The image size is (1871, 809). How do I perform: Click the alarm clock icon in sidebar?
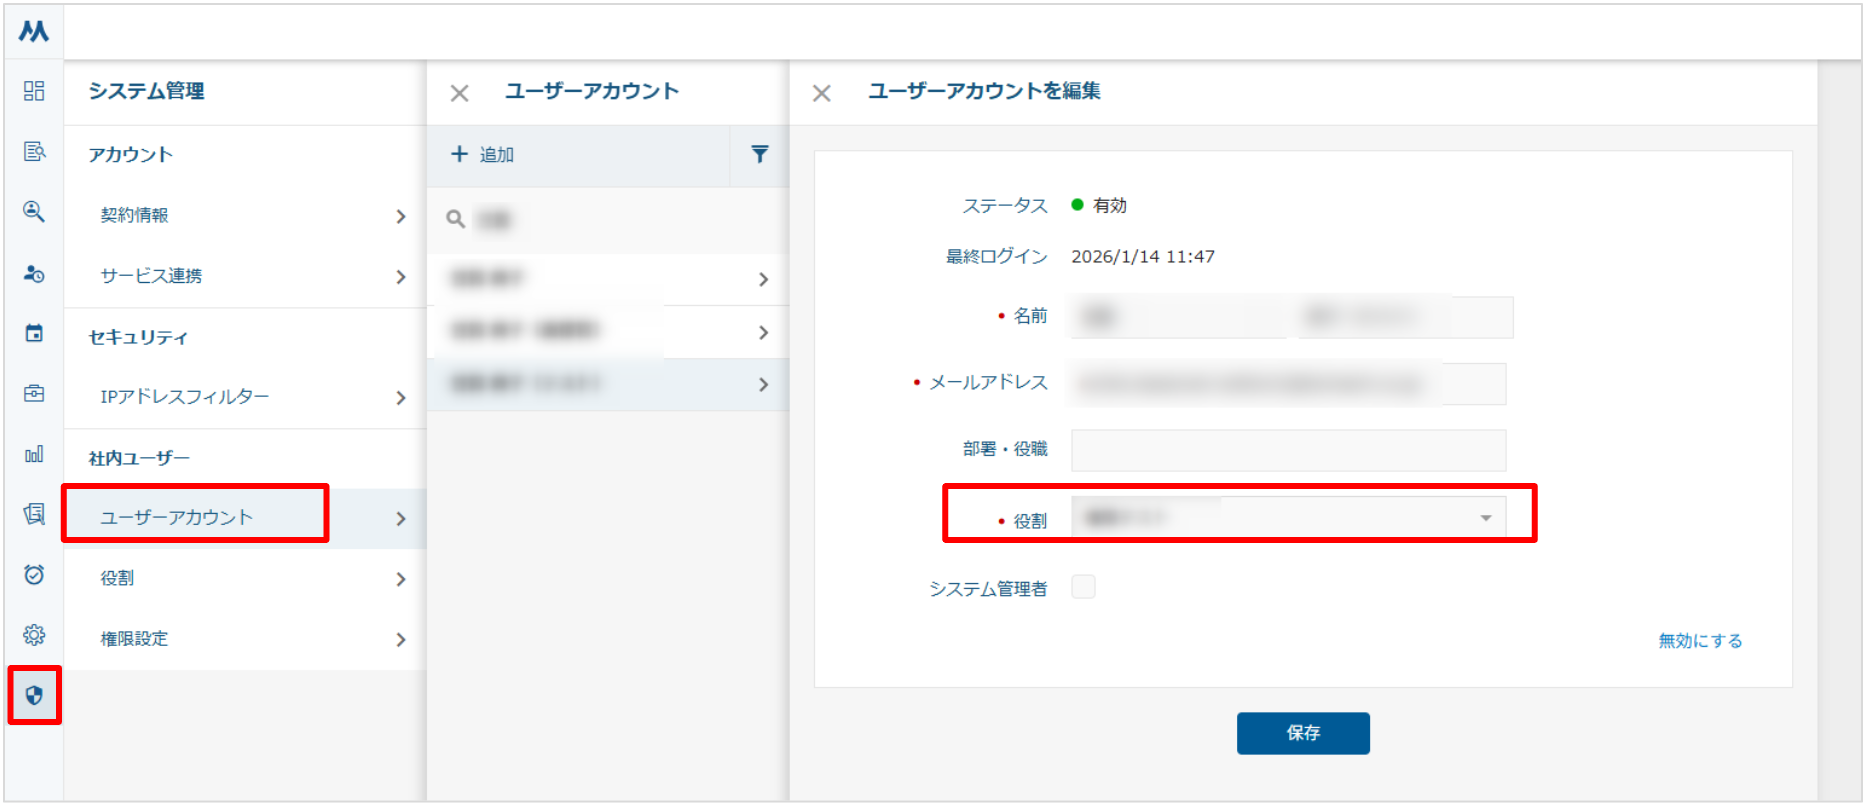click(34, 574)
